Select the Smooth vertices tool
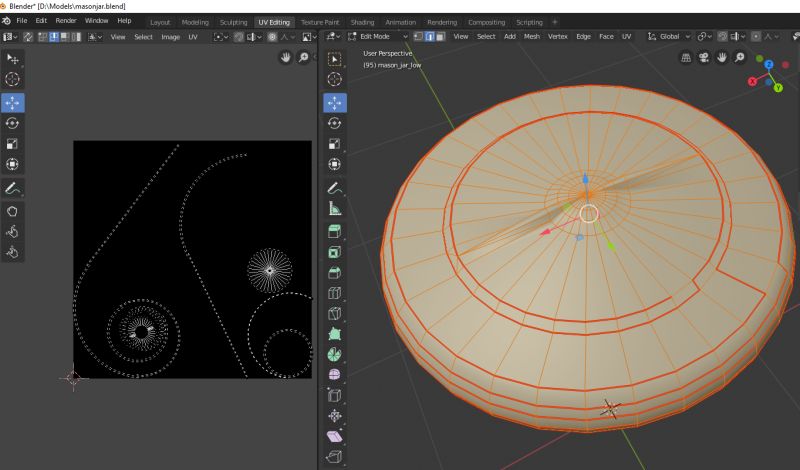 [x=335, y=375]
